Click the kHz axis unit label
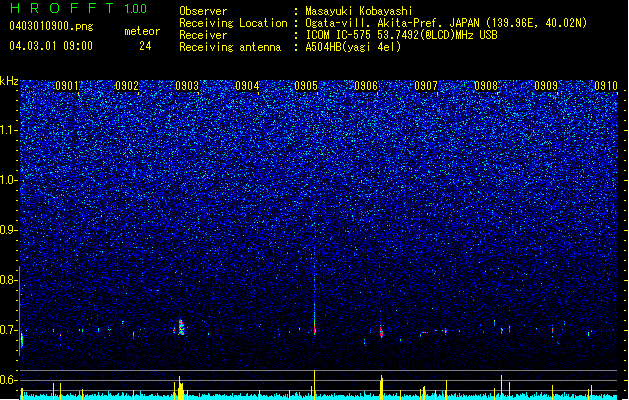Viewport: 629px width, 400px height. pos(9,81)
